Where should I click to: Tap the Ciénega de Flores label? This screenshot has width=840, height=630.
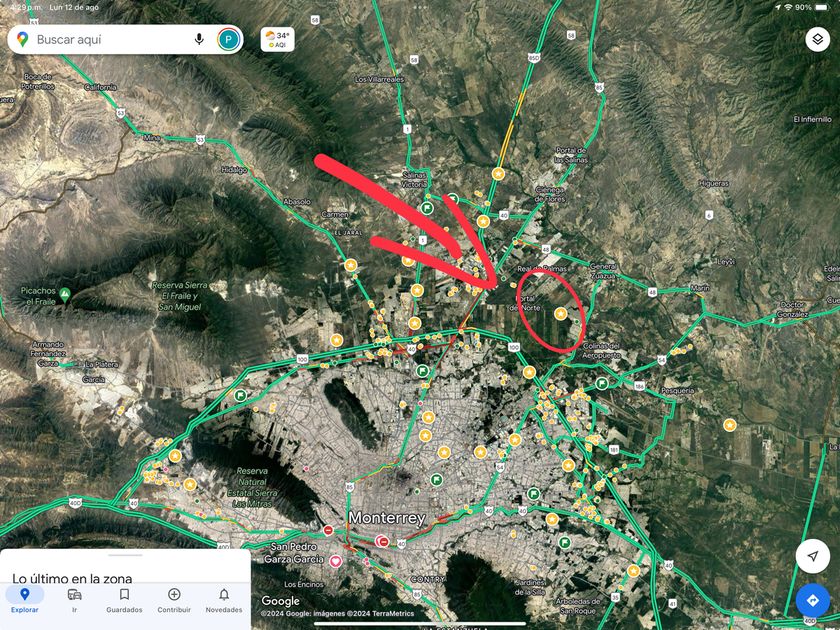[x=550, y=194]
